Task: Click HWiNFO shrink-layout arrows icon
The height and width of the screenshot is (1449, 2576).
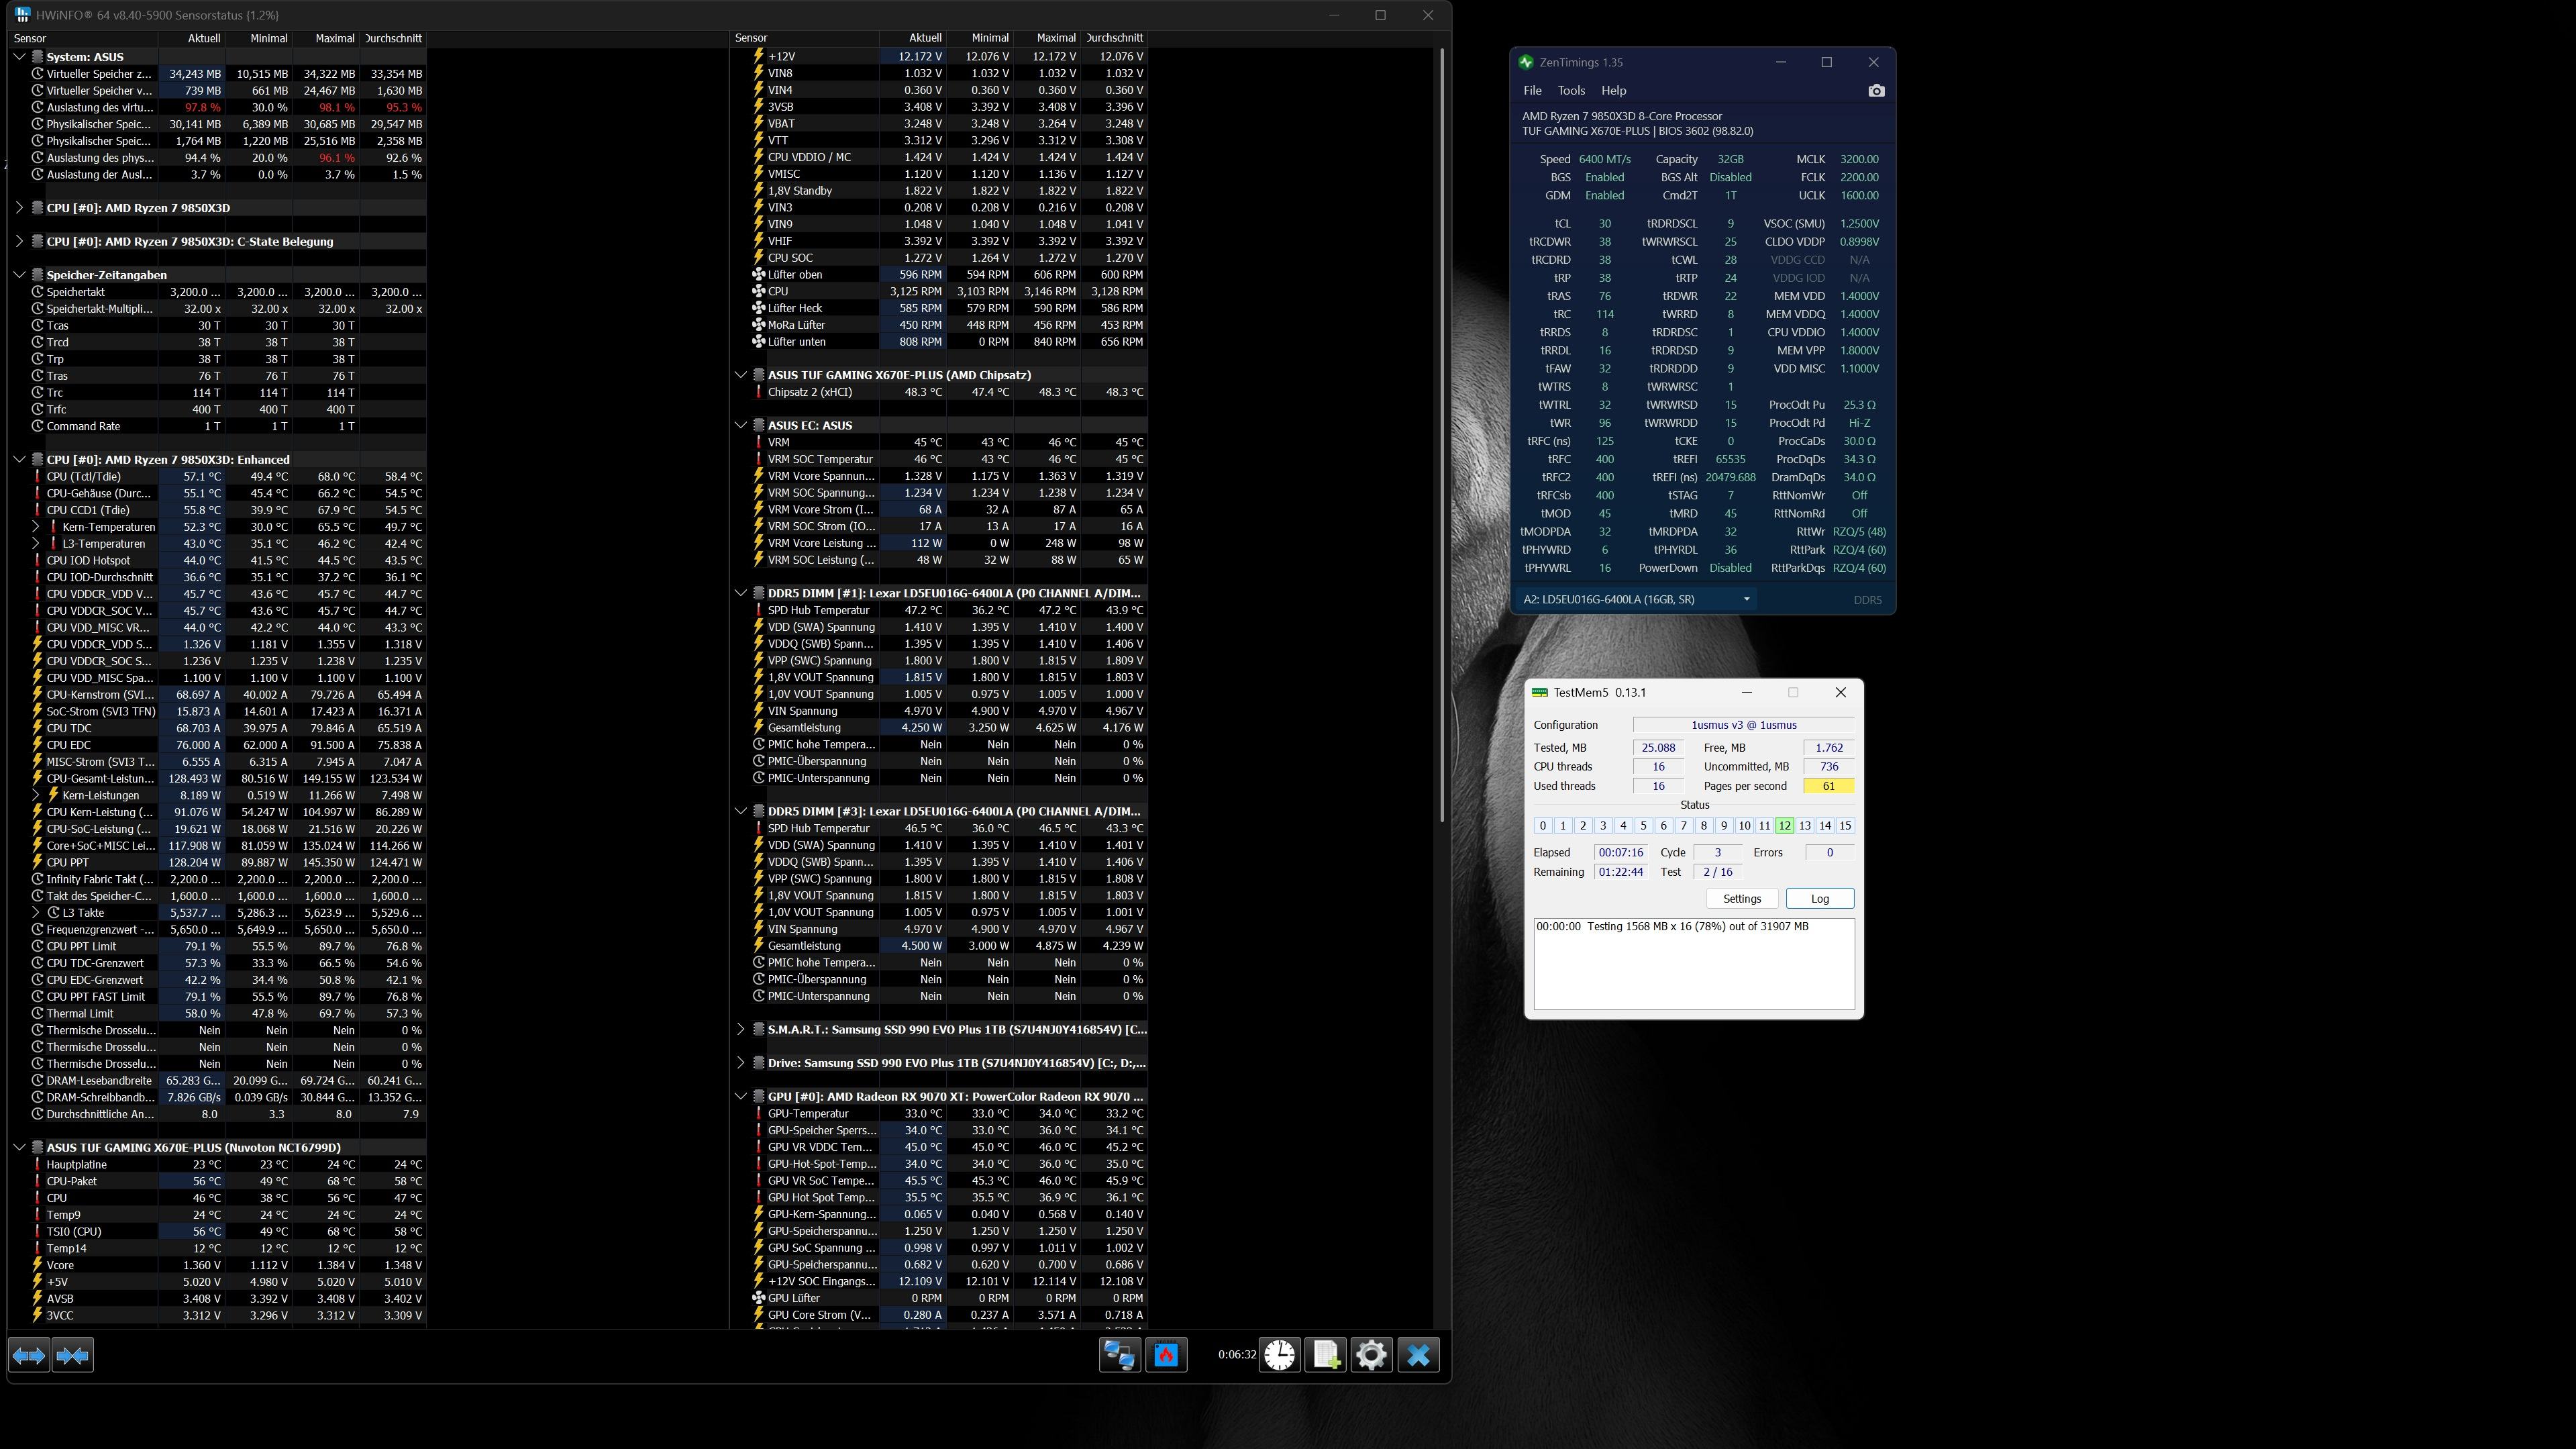Action: click(73, 1355)
